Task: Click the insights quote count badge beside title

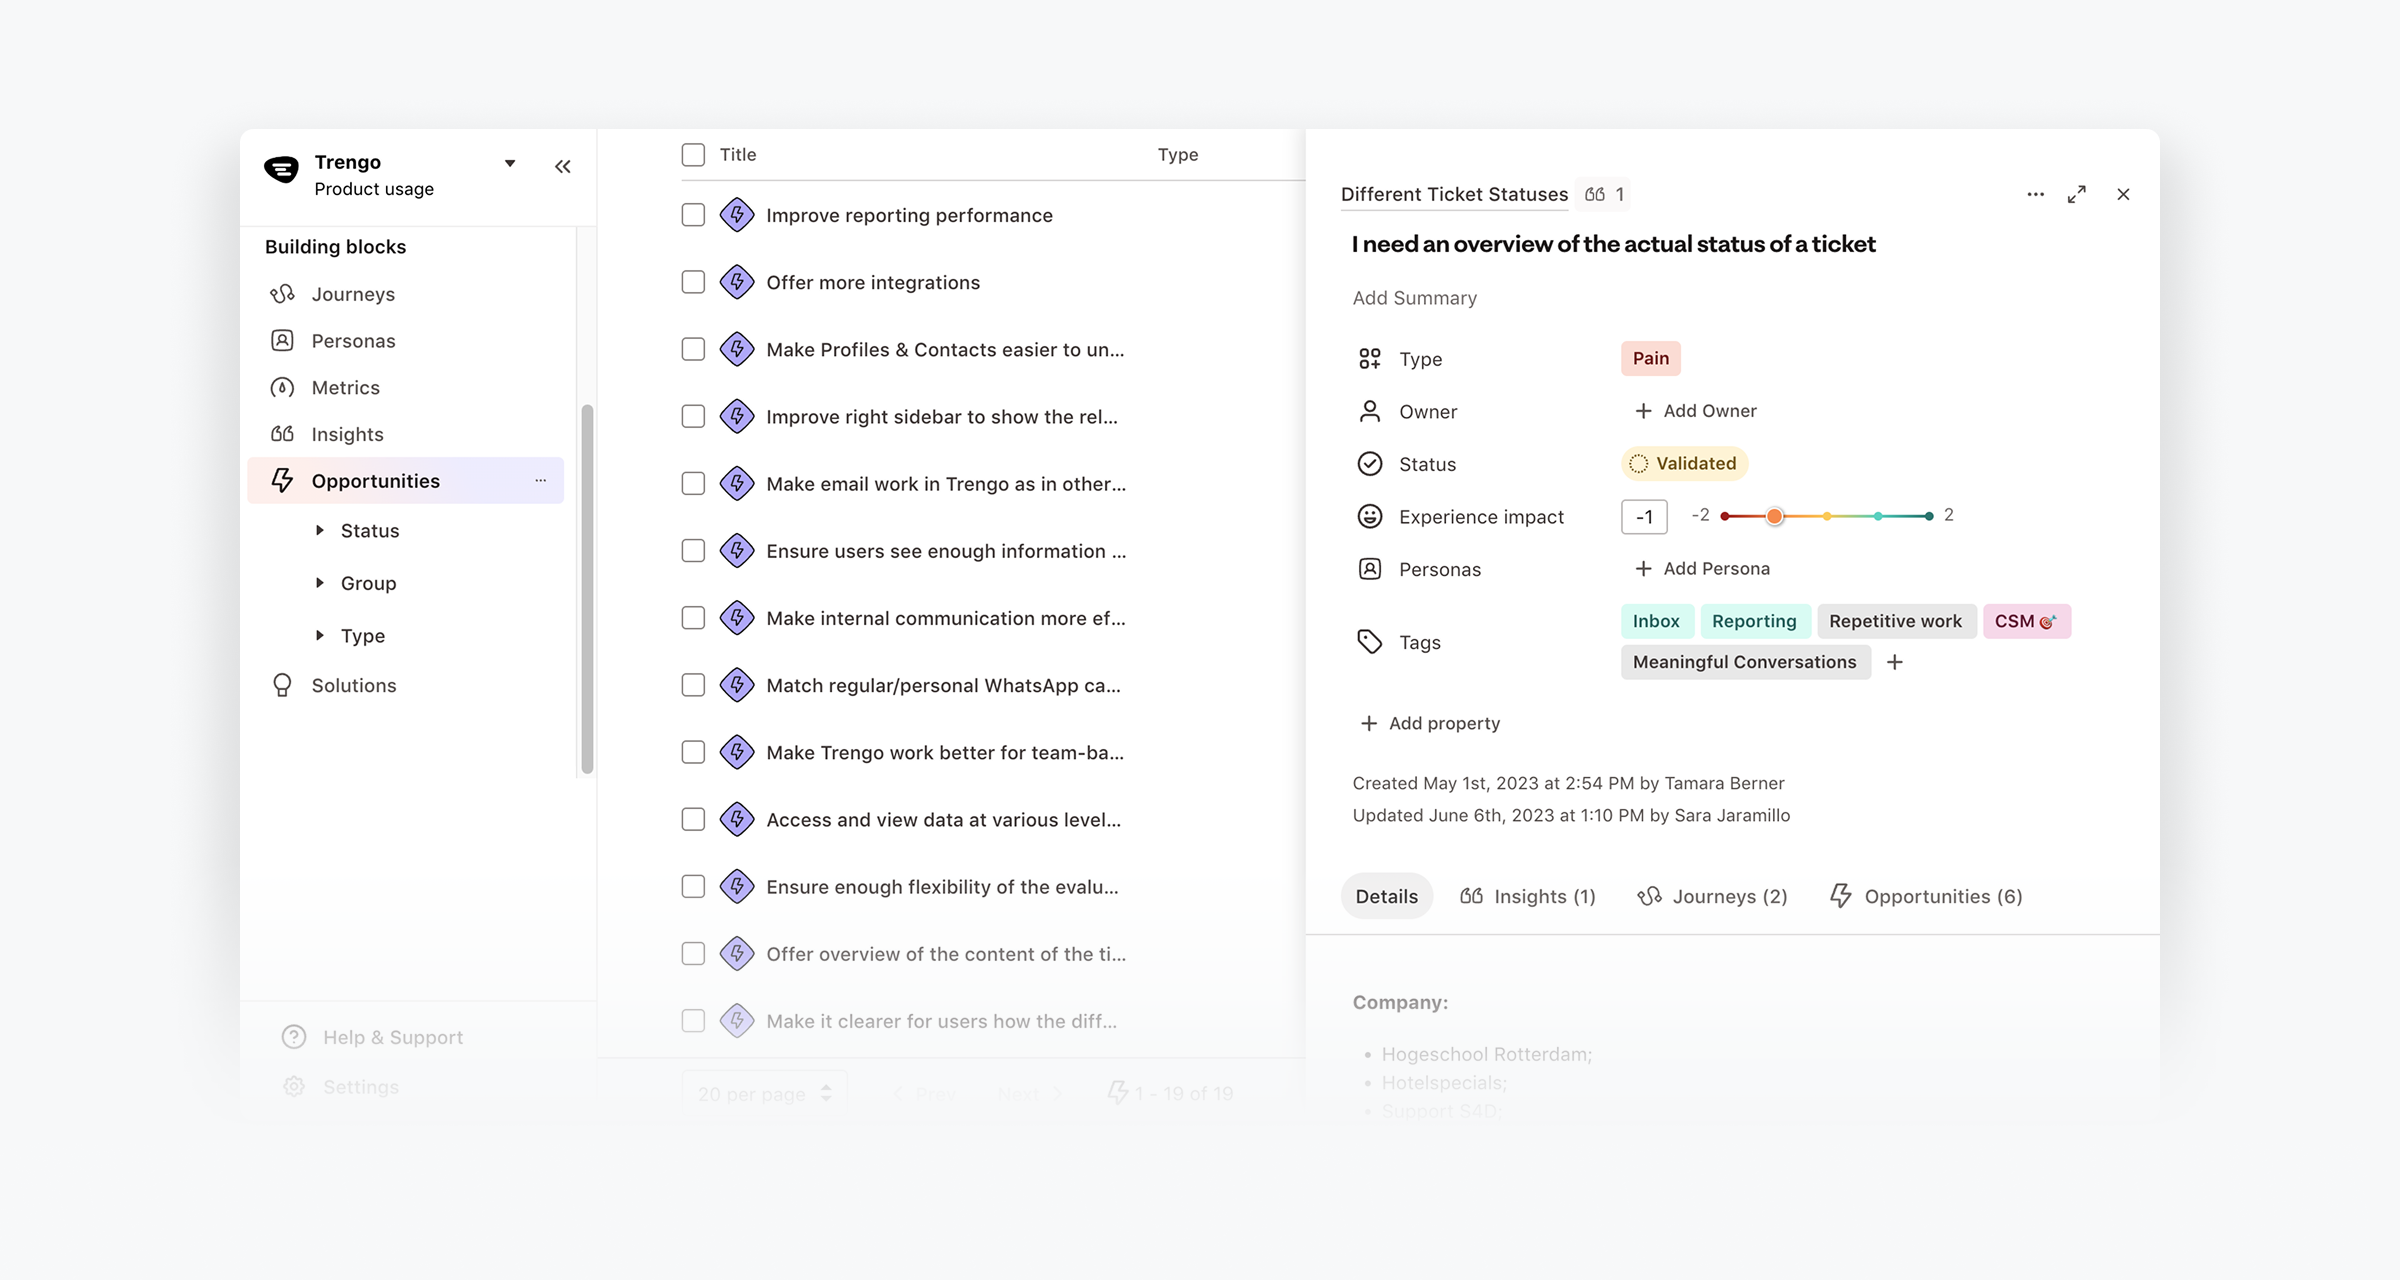Action: (1604, 194)
